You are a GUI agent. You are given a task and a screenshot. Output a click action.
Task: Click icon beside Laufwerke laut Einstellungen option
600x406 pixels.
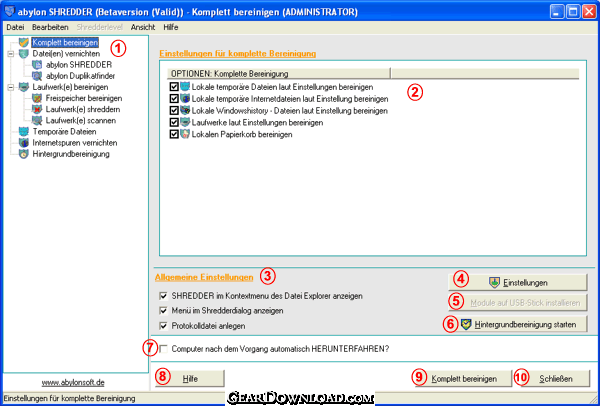pos(185,122)
